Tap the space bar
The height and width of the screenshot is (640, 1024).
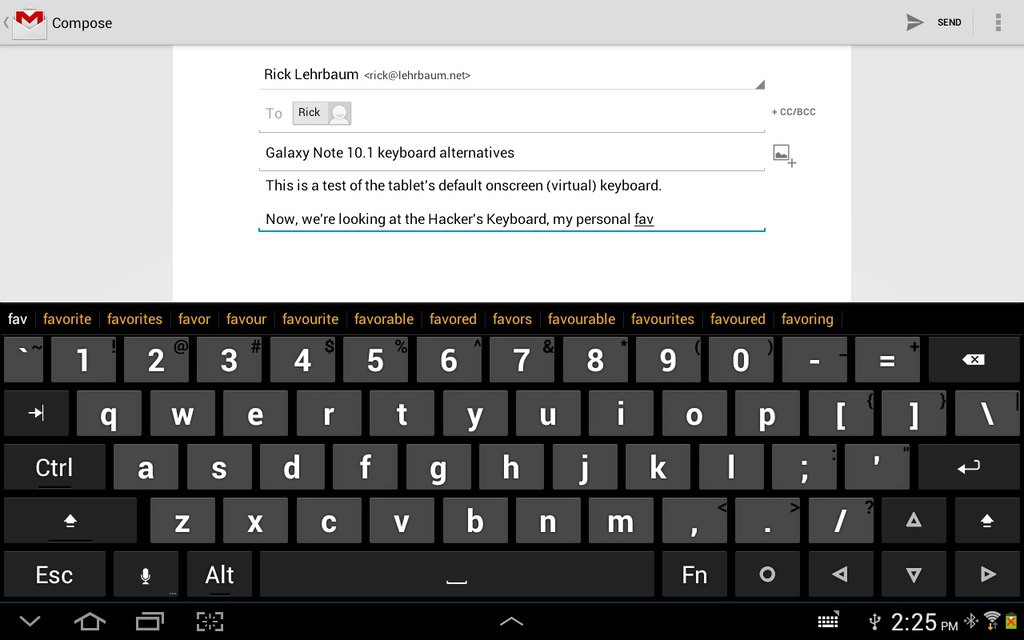coord(456,575)
